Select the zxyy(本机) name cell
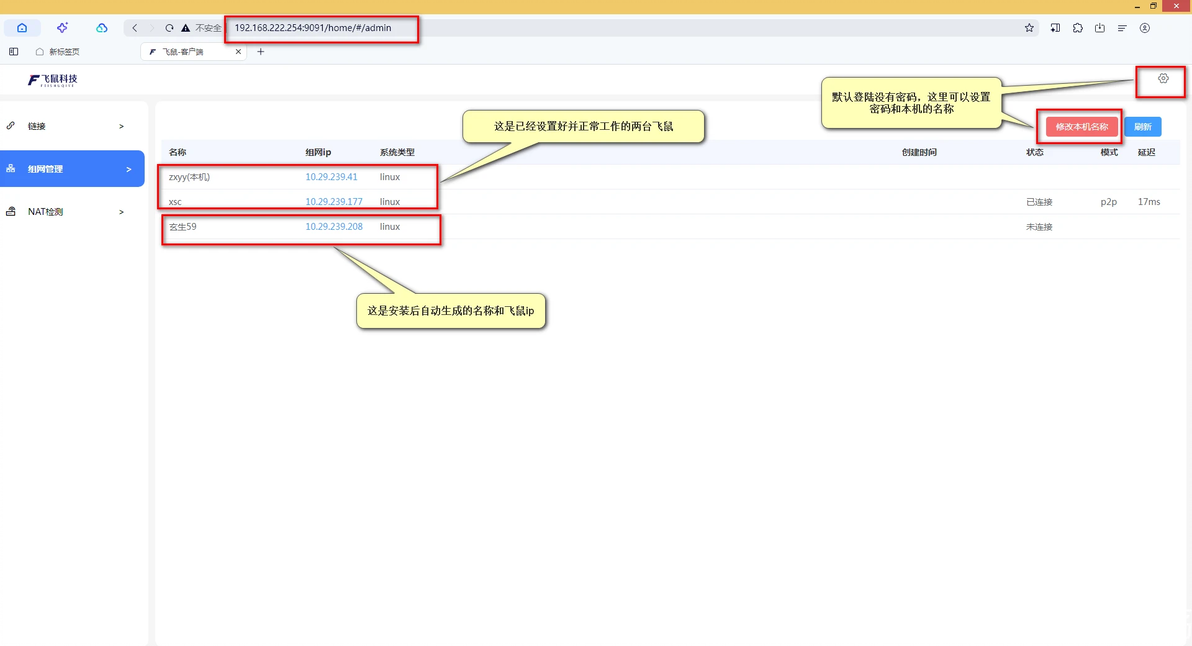Screen dimensions: 1192x646 pos(189,177)
